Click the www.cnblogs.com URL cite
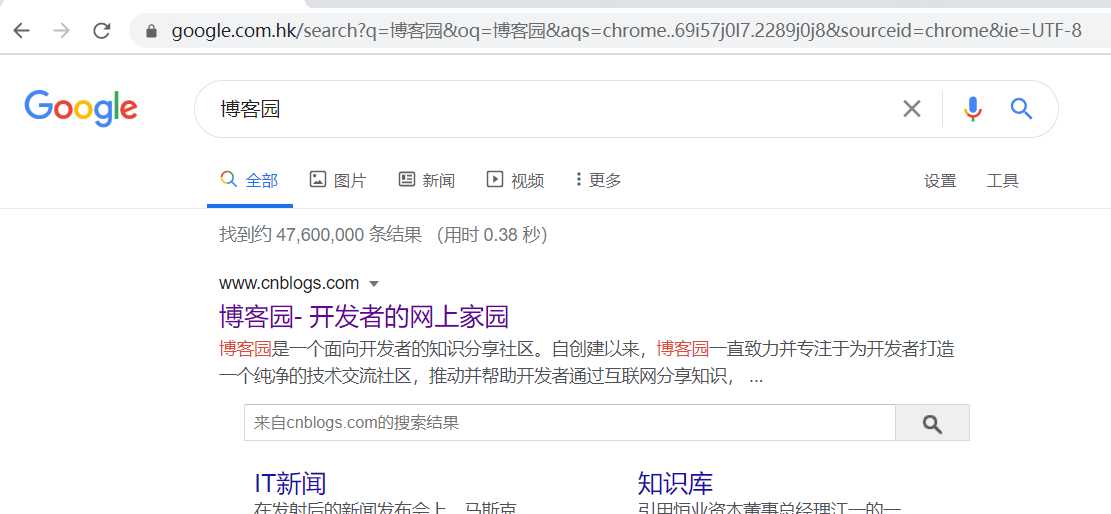 tap(289, 283)
